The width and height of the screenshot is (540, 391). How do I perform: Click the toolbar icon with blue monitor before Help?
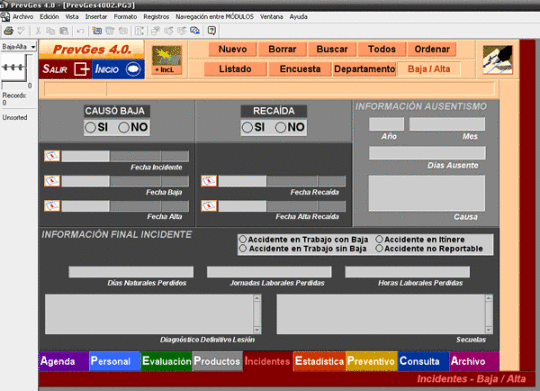point(195,31)
